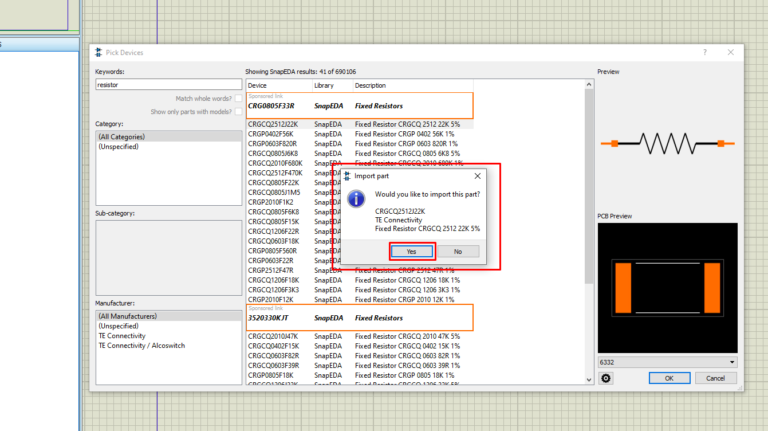The image size is (768, 431).
Task: Click the help question mark in Pick Devices
Action: coord(705,52)
